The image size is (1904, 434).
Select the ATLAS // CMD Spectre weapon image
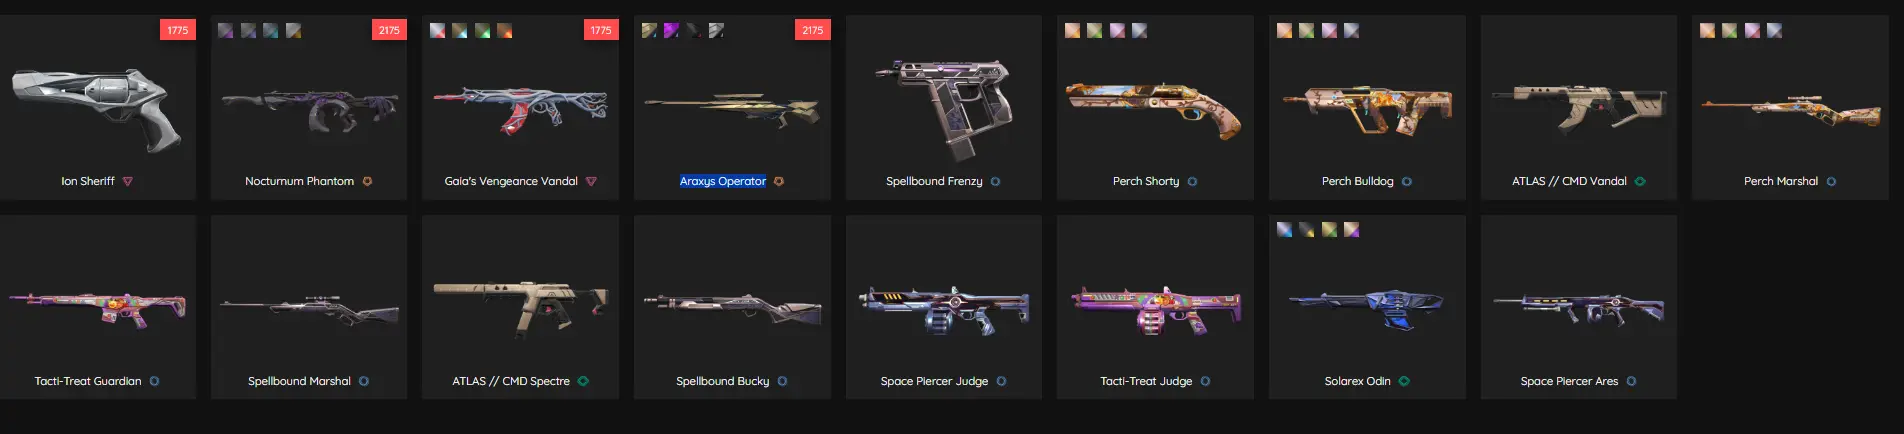click(x=520, y=305)
